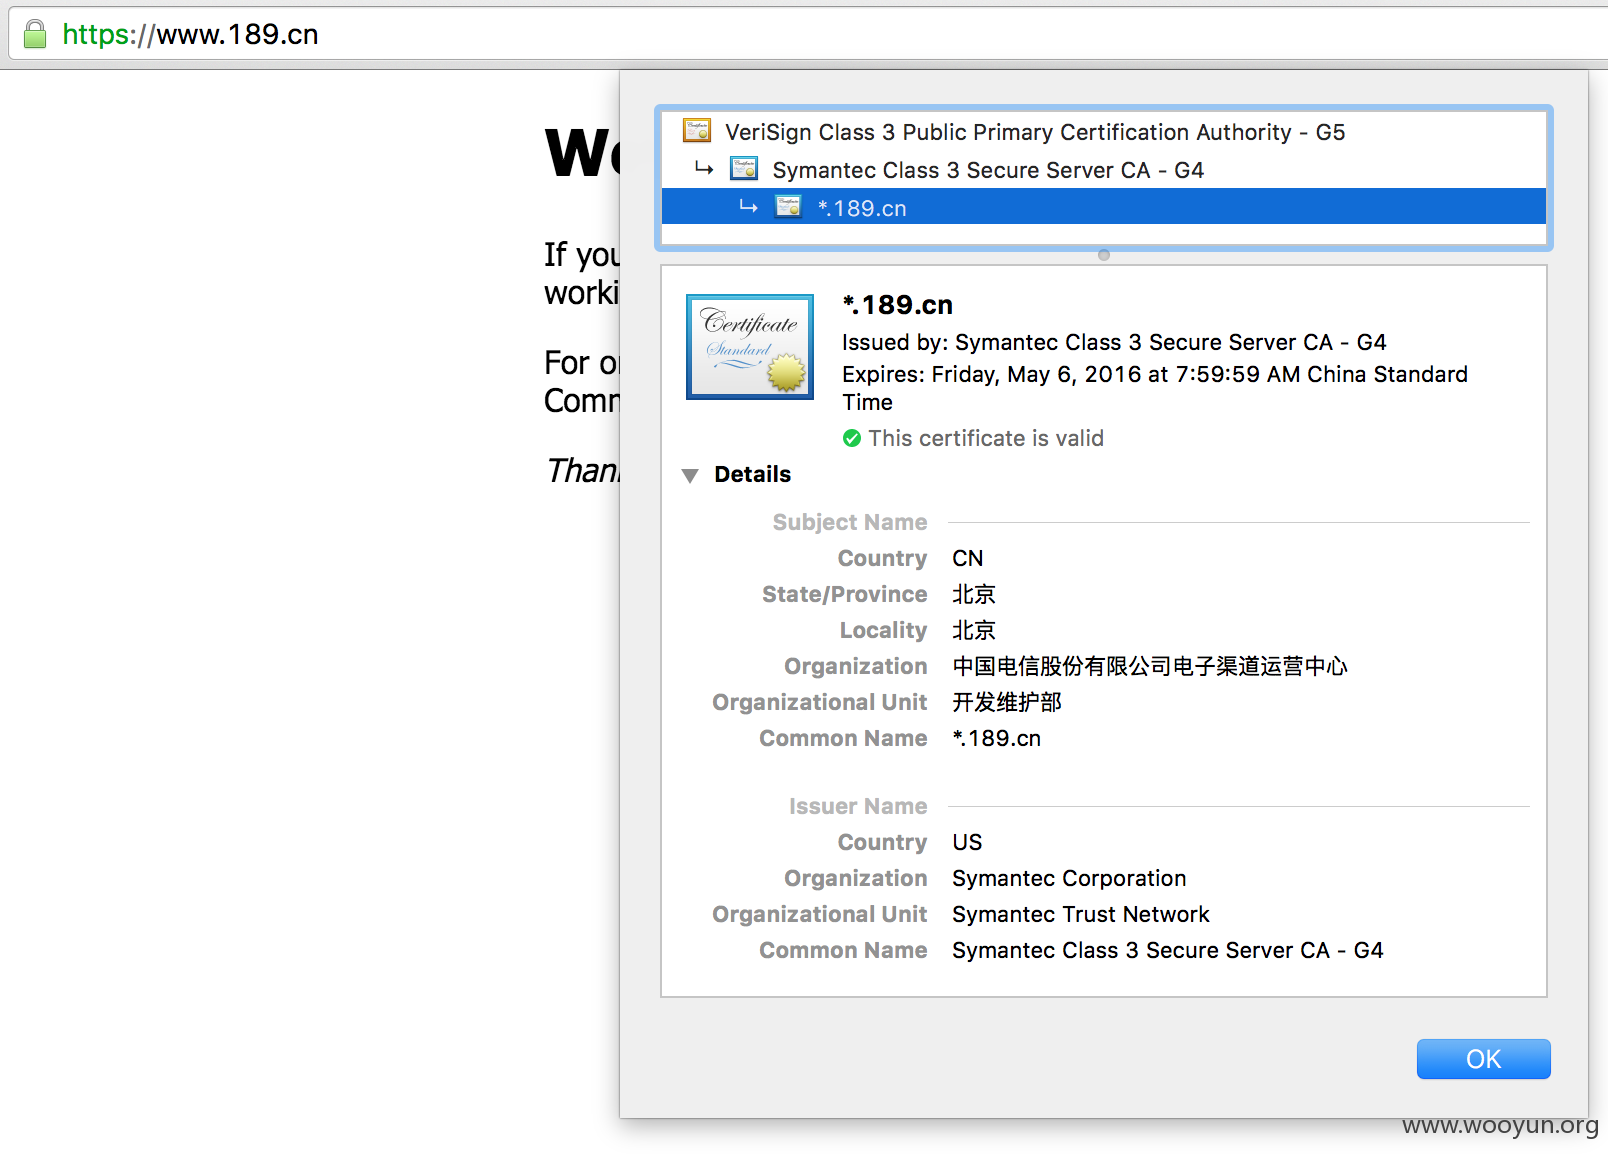Click the Symantec intermediate certificate icon
Image resolution: width=1608 pixels, height=1154 pixels.
[744, 169]
